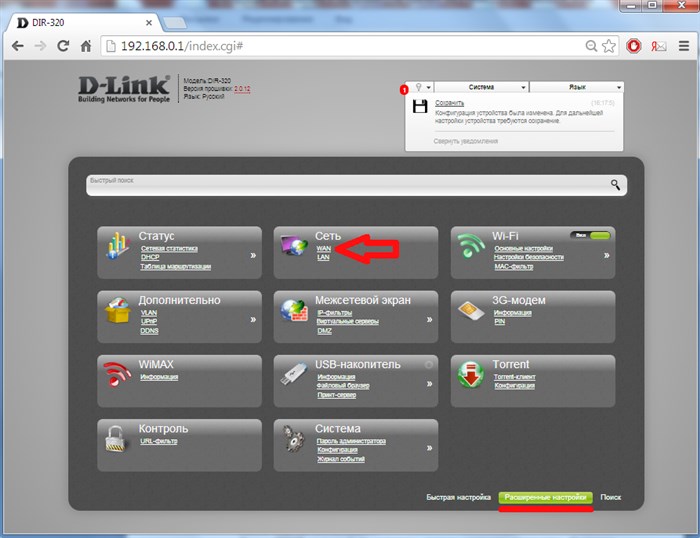
Task: Click the floppy disk save icon
Action: tap(420, 107)
